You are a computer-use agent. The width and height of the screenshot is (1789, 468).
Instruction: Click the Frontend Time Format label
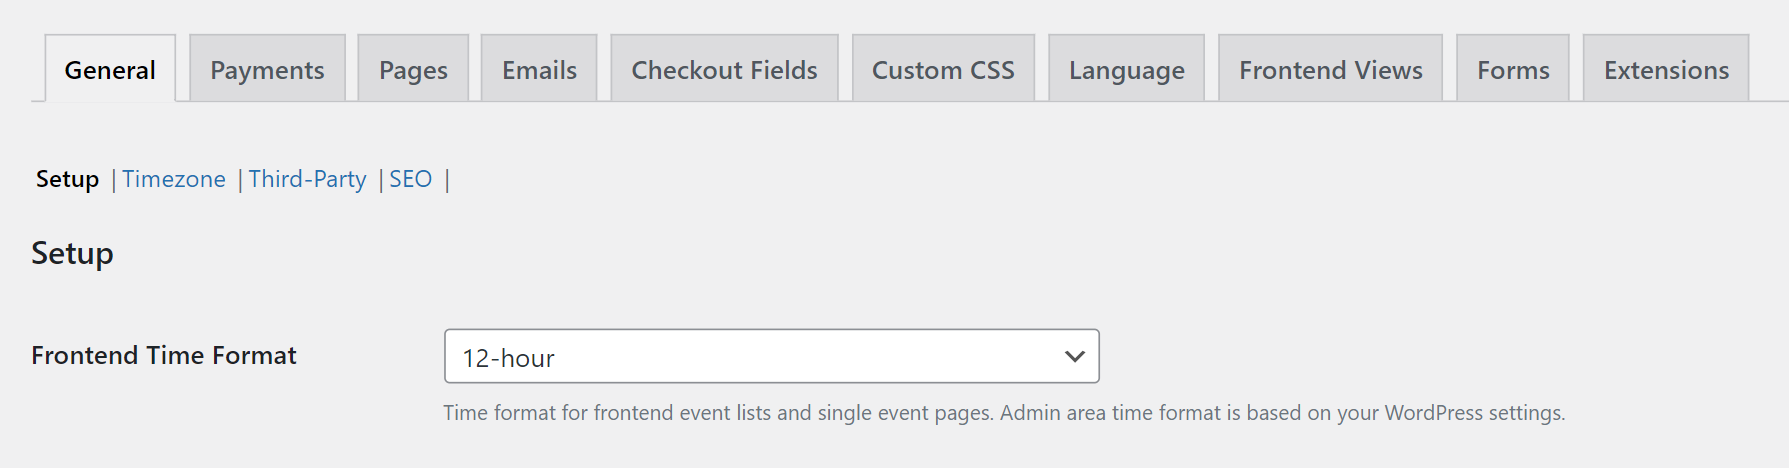pyautogui.click(x=164, y=355)
